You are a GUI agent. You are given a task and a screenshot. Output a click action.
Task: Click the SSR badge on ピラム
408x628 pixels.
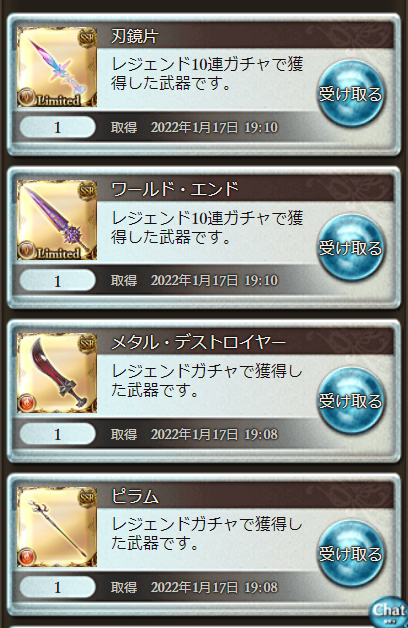pyautogui.click(x=87, y=497)
